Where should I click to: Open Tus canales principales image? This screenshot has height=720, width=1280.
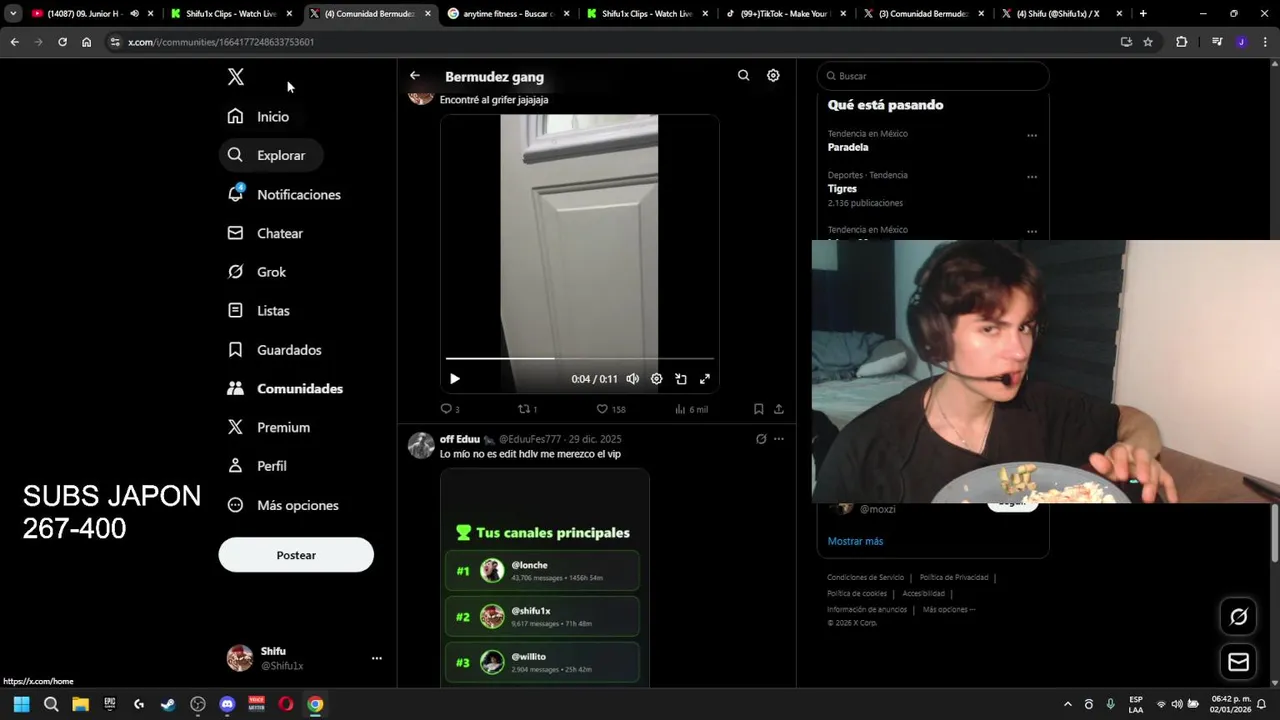[545, 578]
